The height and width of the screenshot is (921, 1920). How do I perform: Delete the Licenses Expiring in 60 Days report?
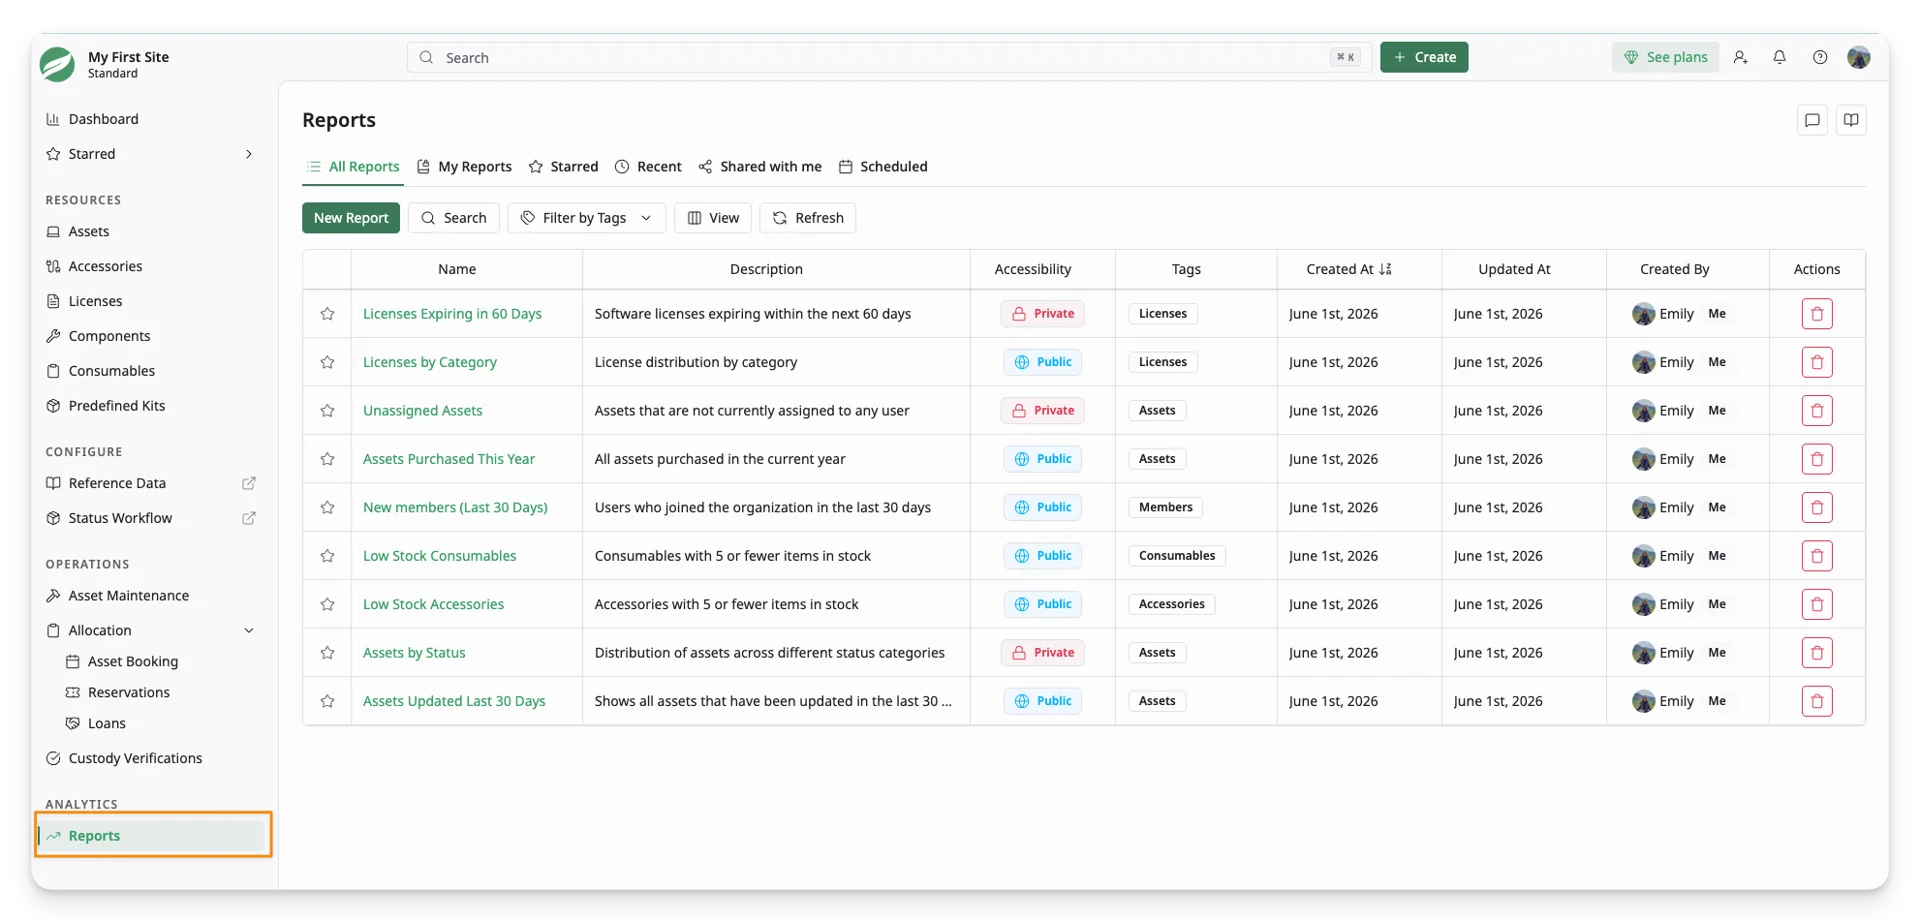click(1817, 314)
